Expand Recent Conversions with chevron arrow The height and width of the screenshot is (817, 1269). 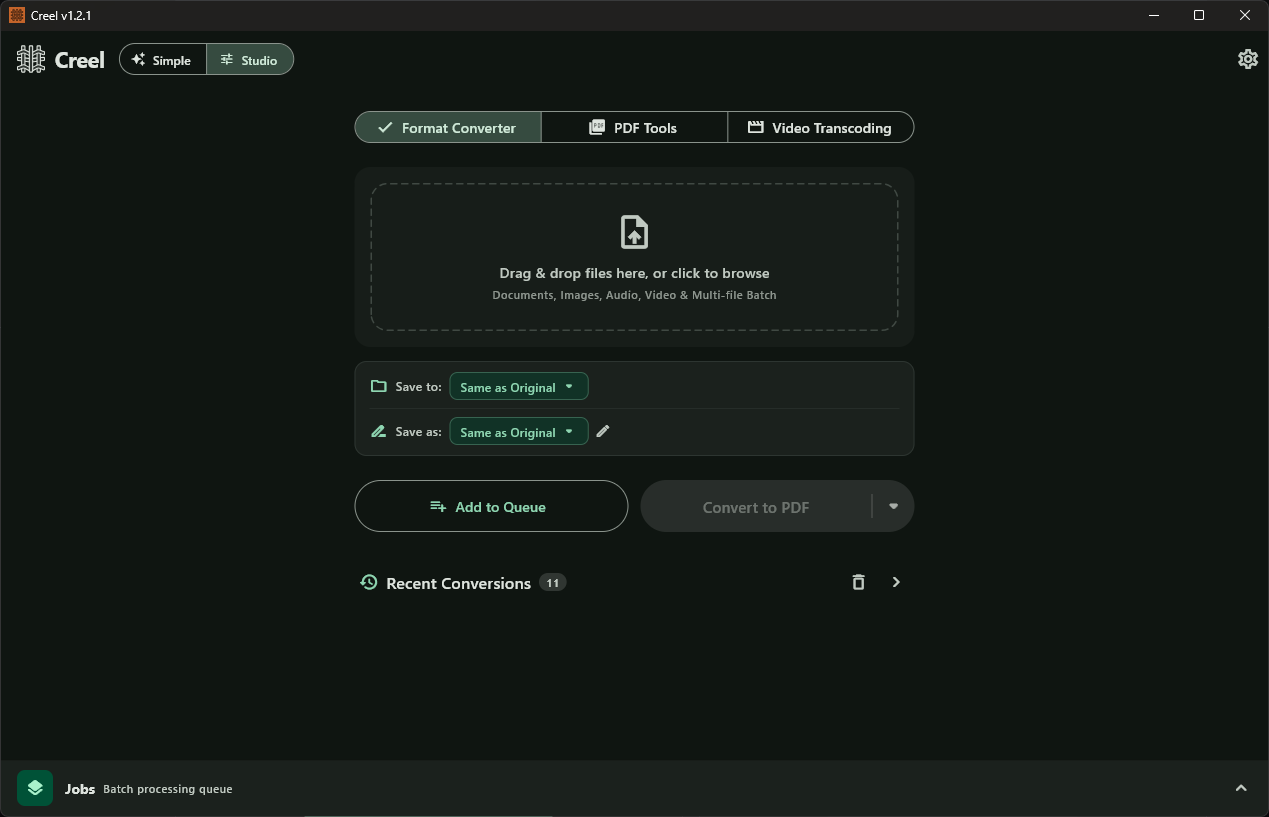896,582
